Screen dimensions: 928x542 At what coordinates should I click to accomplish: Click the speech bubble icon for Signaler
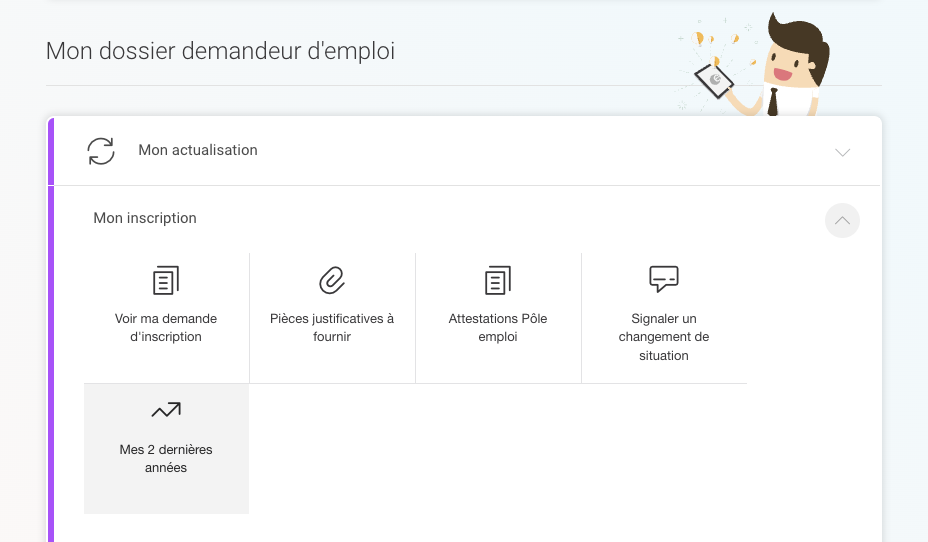tap(664, 278)
